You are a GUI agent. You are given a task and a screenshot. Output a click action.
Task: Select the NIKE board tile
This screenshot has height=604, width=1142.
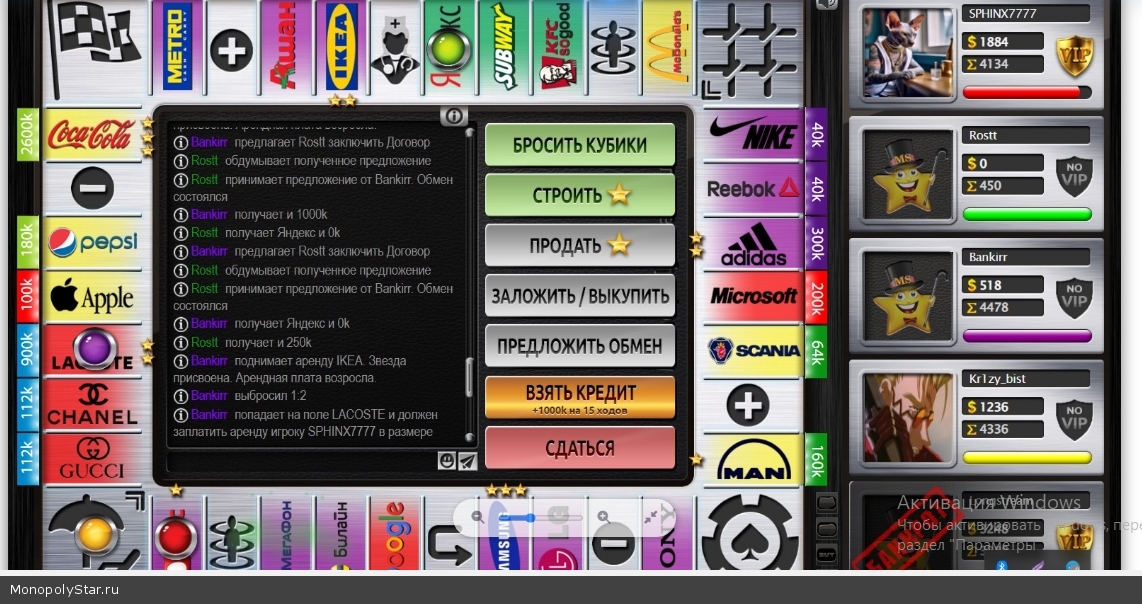(x=753, y=134)
